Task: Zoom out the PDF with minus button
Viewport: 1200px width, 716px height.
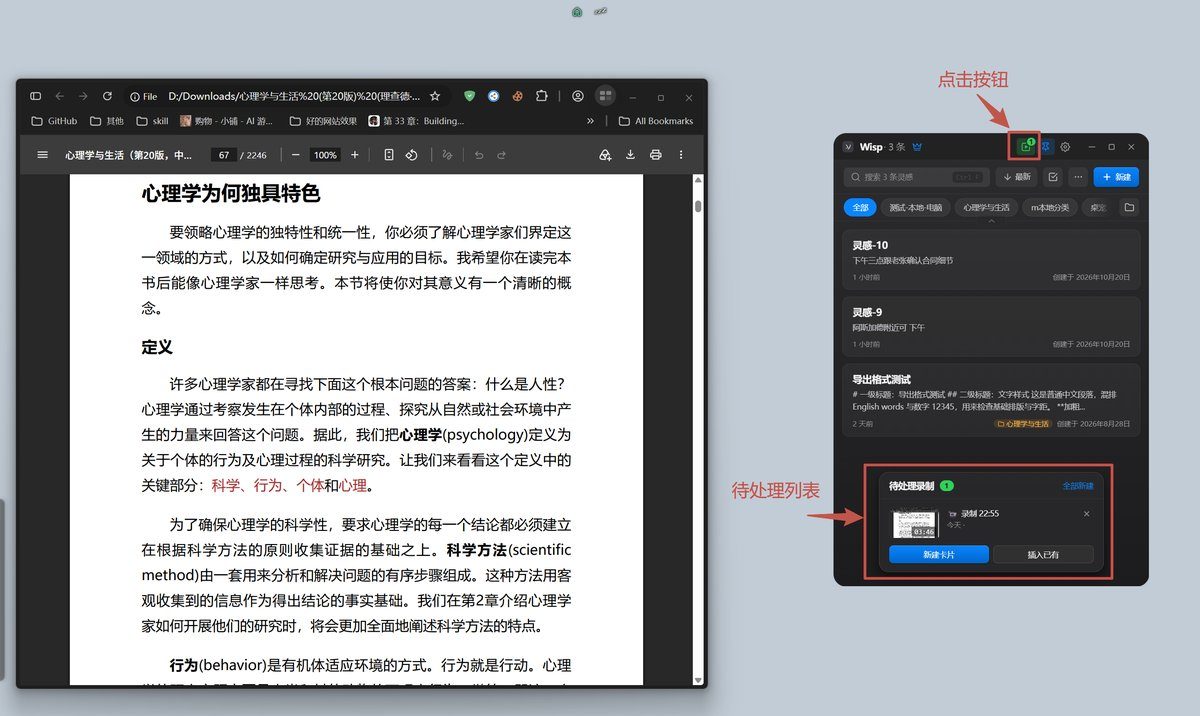Action: (x=296, y=155)
